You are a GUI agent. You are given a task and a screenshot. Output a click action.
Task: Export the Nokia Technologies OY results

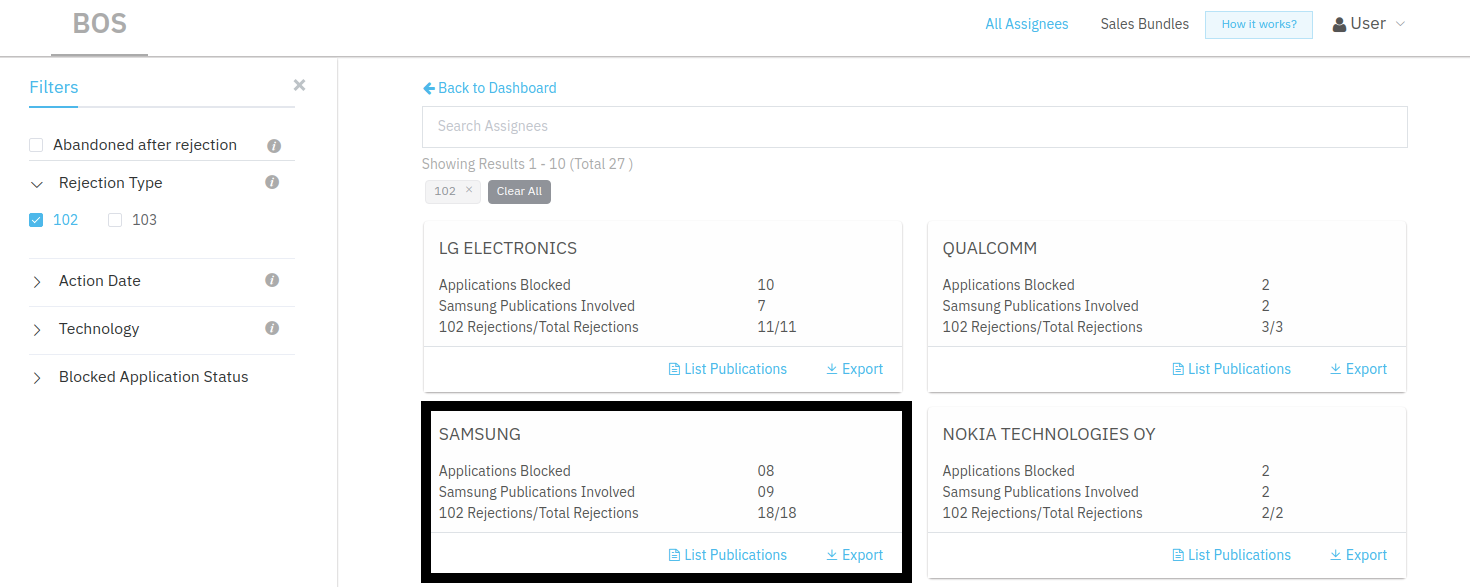(x=1357, y=555)
